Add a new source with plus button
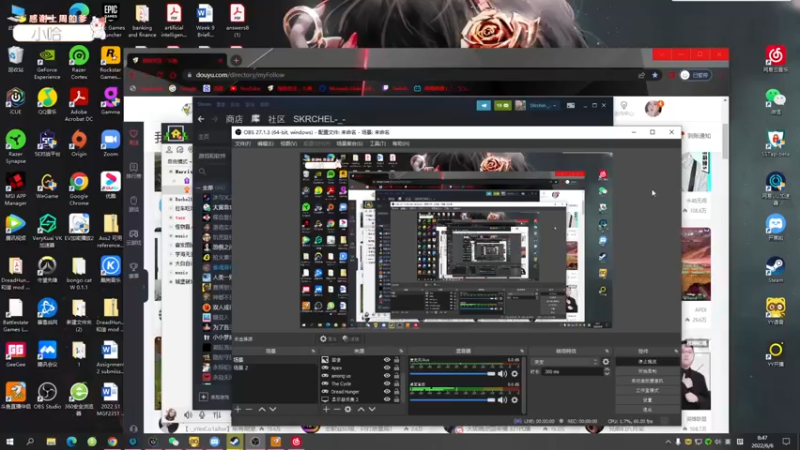 tap(326, 409)
